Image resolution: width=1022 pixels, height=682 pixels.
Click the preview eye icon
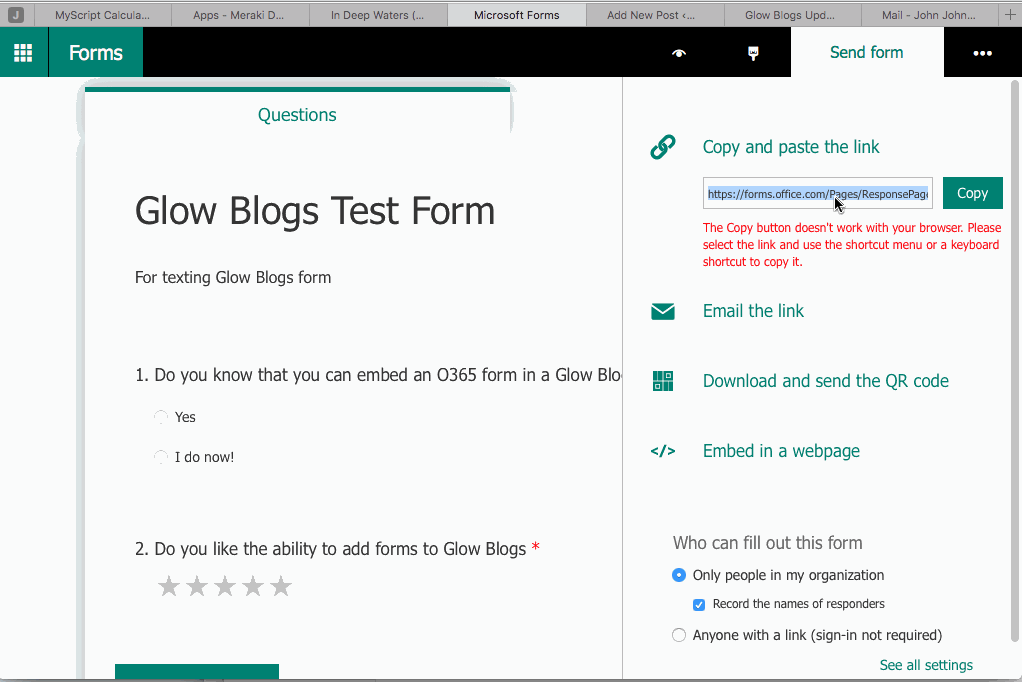coord(679,53)
